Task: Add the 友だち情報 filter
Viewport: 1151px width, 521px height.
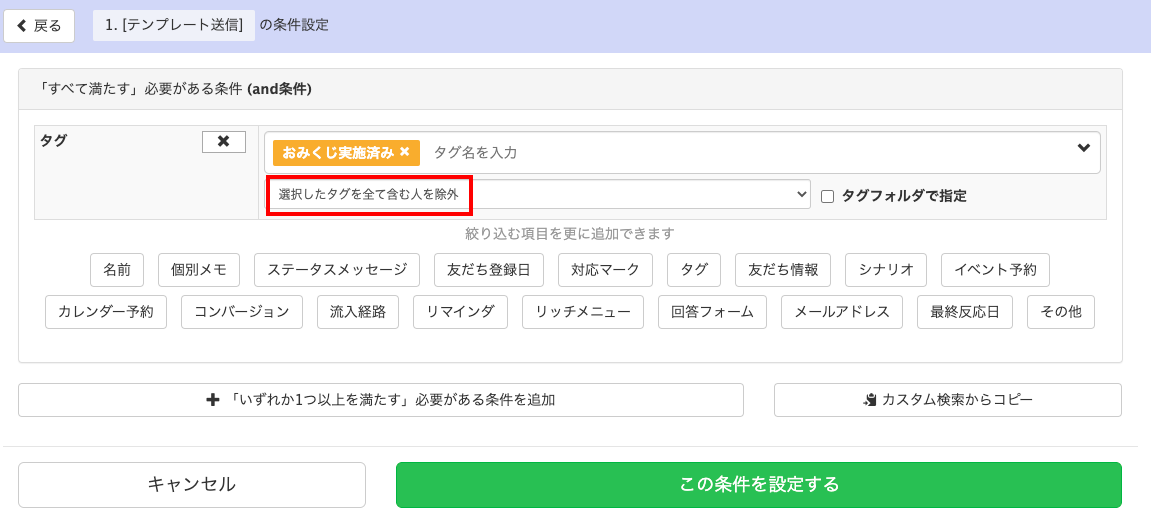Action: point(783,270)
